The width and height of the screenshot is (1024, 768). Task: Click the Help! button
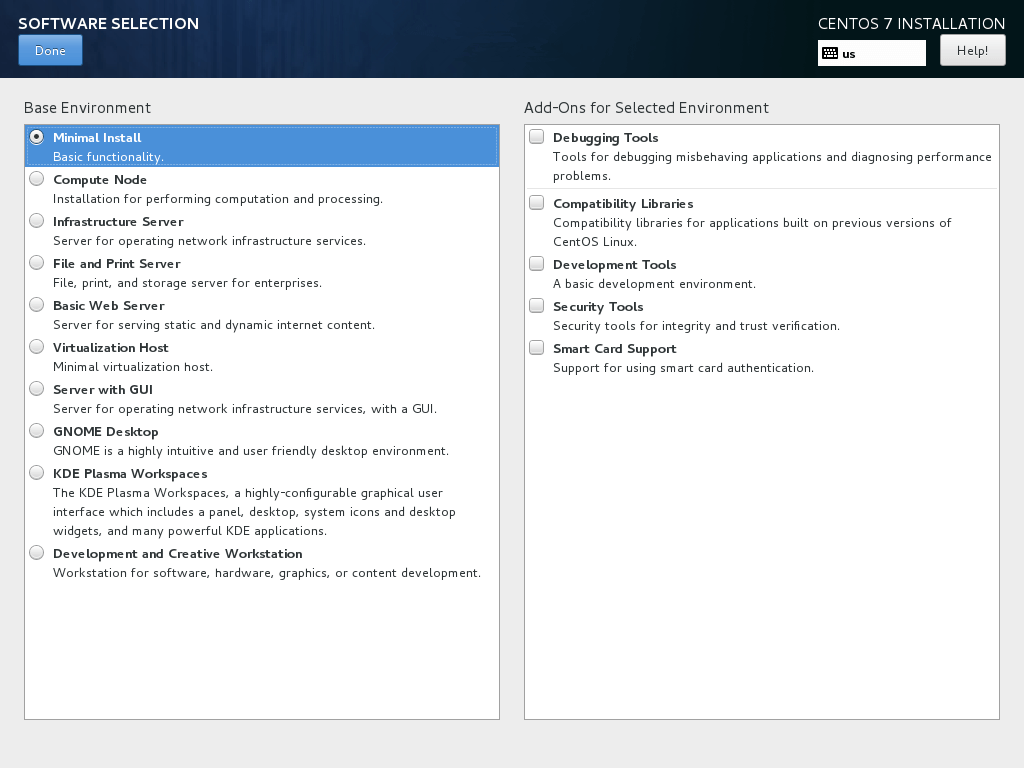[971, 50]
